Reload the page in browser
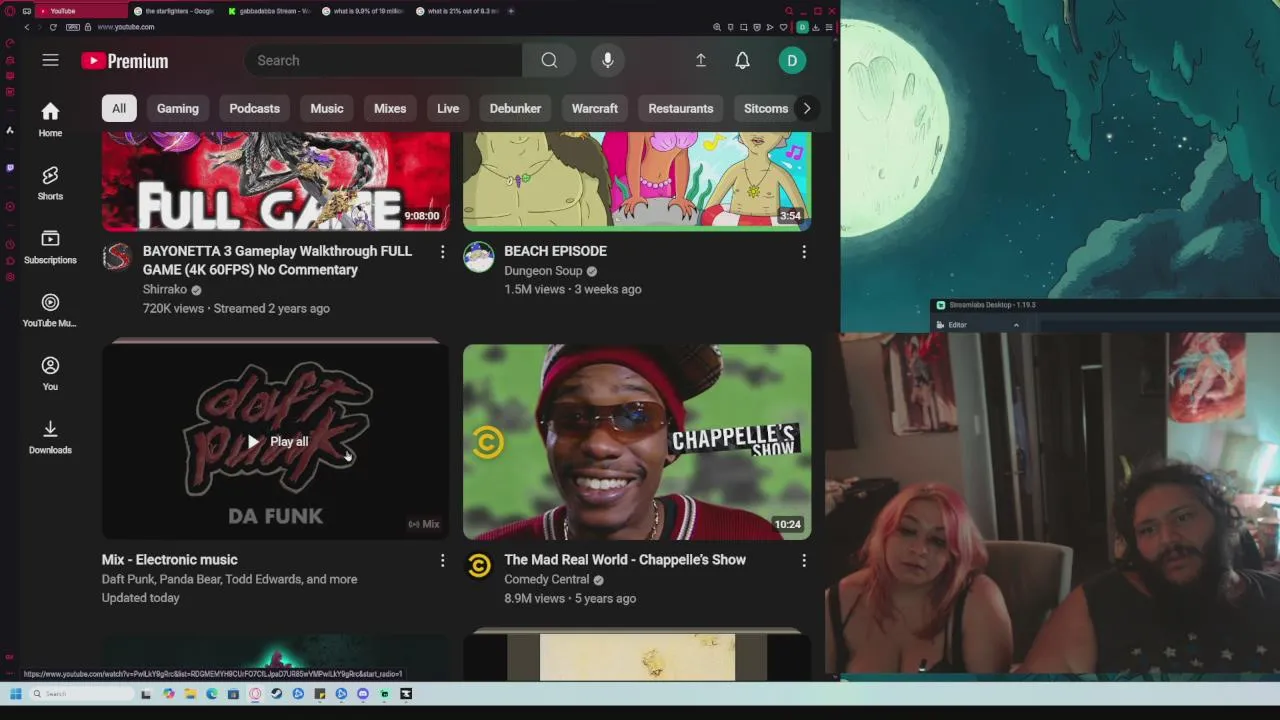This screenshot has width=1280, height=720. point(53,27)
